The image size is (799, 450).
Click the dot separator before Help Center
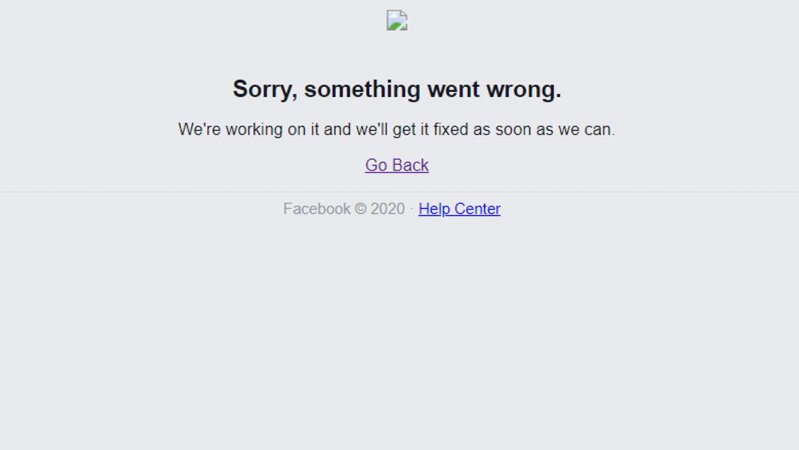412,209
